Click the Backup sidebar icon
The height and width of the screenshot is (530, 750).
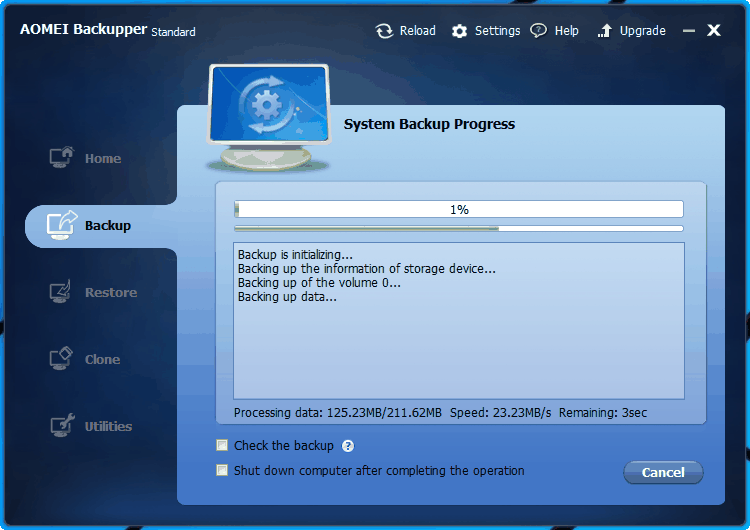[62, 225]
